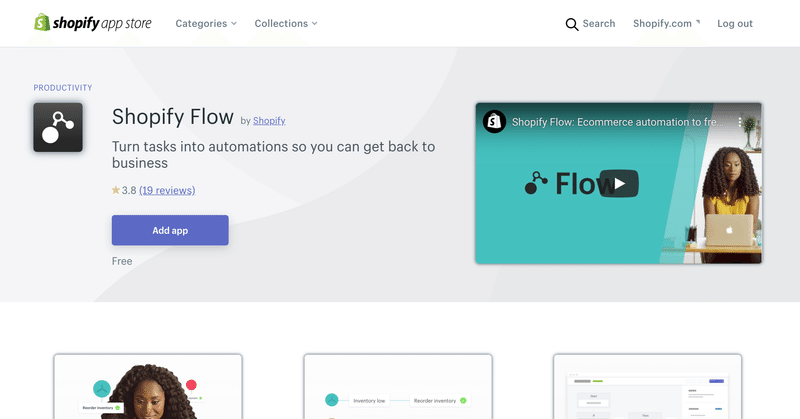Open the third workflow editor screenshot
The image size is (800, 419).
click(647, 386)
